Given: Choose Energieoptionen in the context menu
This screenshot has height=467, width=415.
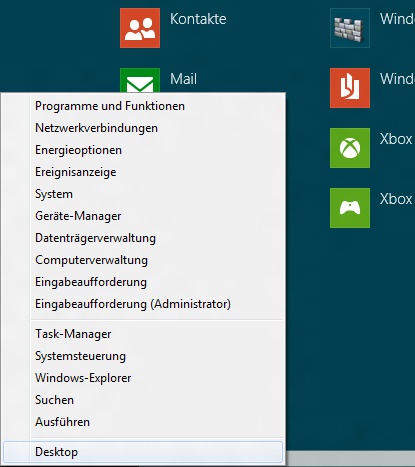Looking at the screenshot, I should coord(143,150).
